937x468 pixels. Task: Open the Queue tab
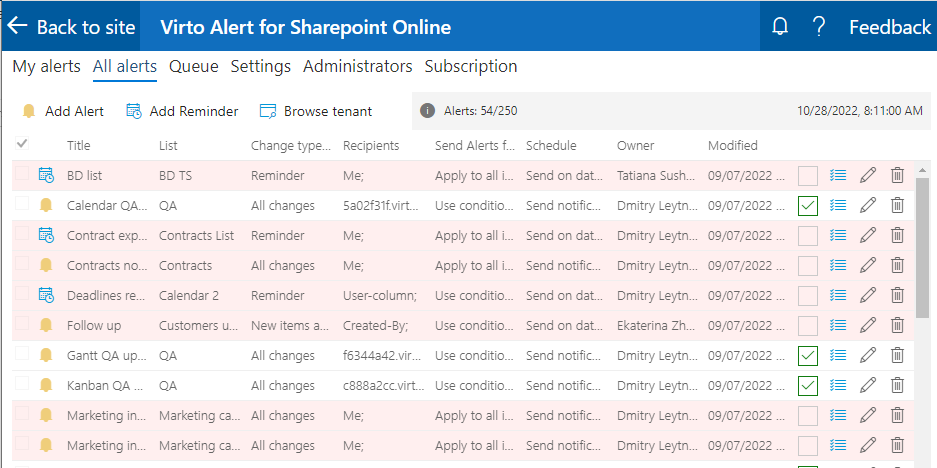click(x=194, y=66)
